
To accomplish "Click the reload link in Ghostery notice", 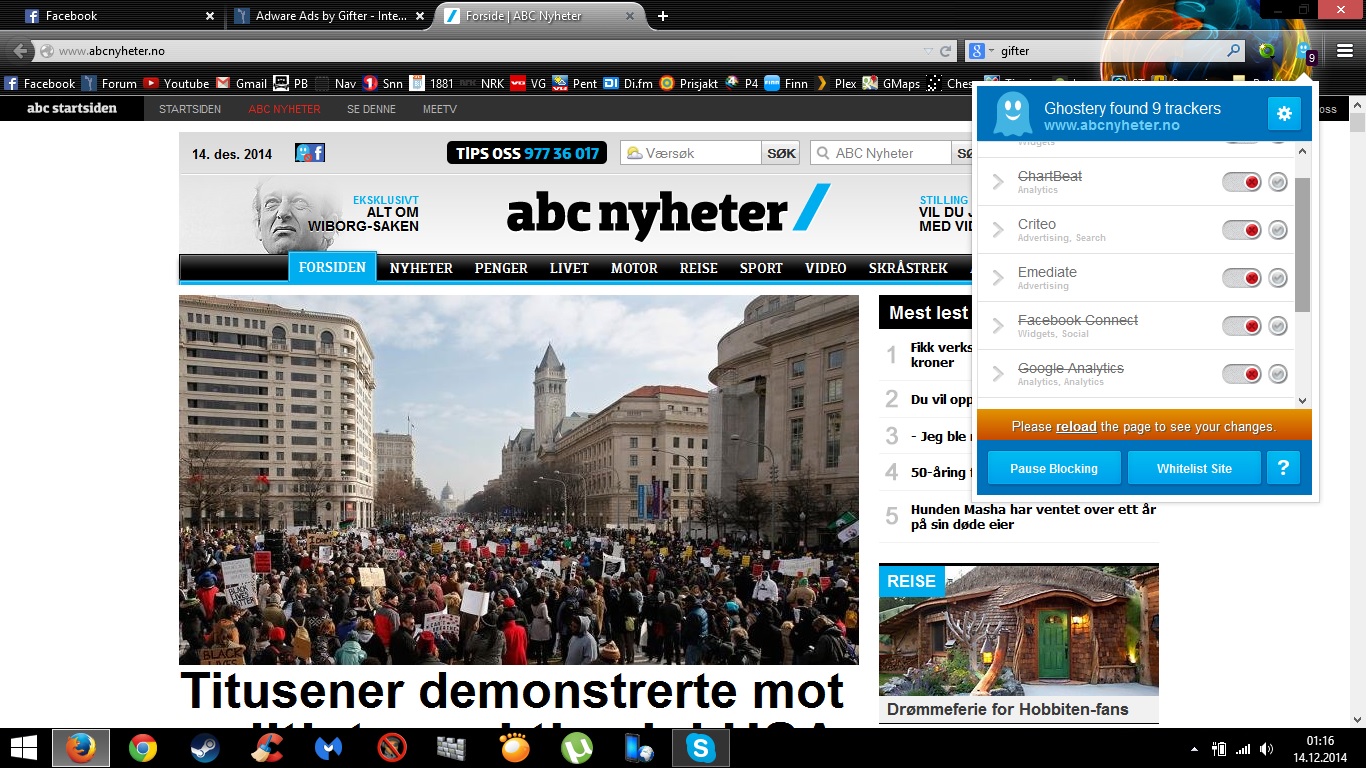I will pyautogui.click(x=1076, y=426).
